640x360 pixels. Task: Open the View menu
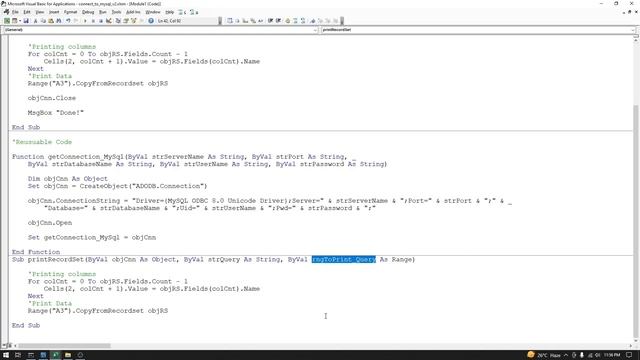pos(40,12)
